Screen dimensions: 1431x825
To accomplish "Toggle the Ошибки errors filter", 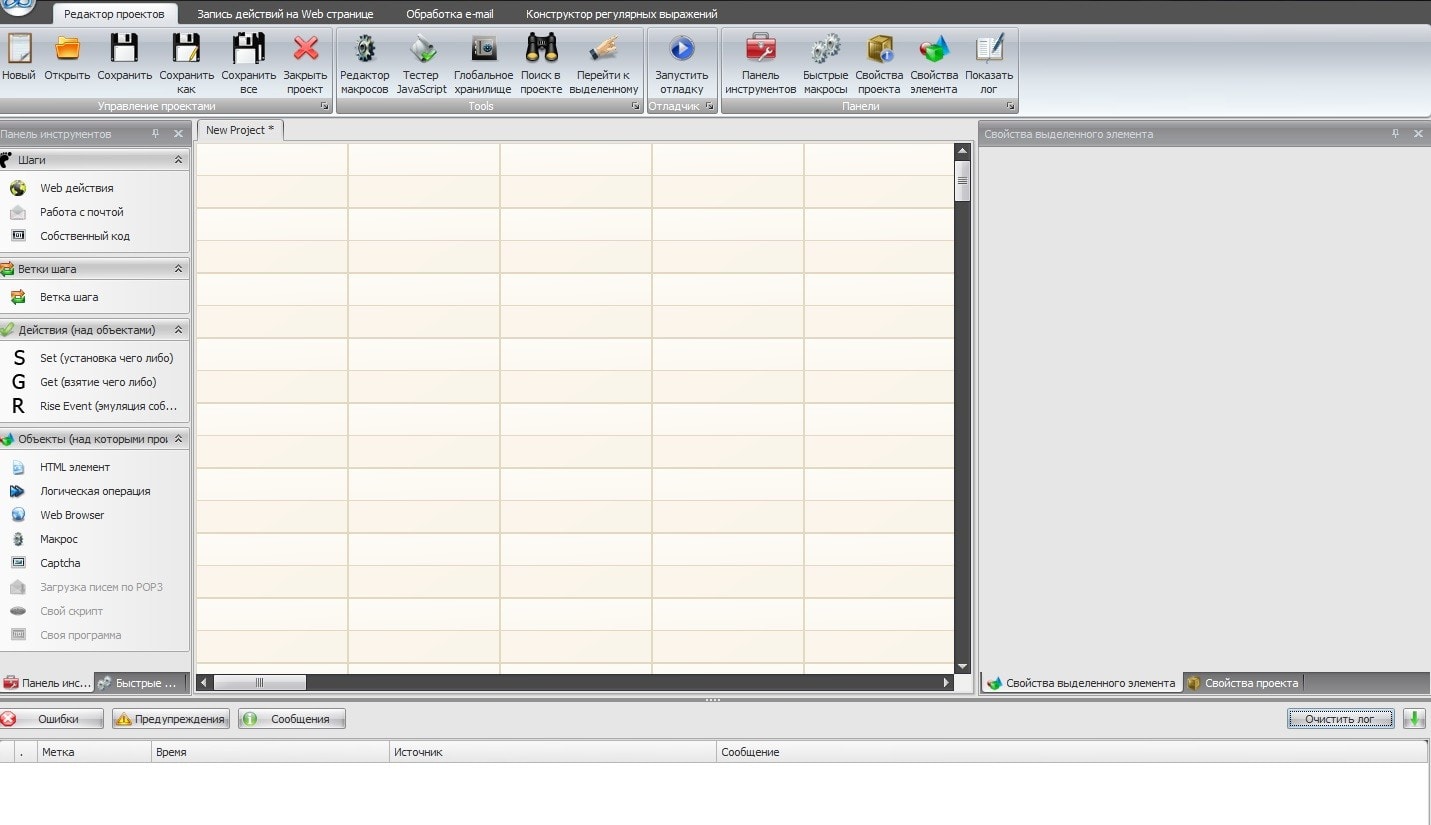I will tap(53, 719).
